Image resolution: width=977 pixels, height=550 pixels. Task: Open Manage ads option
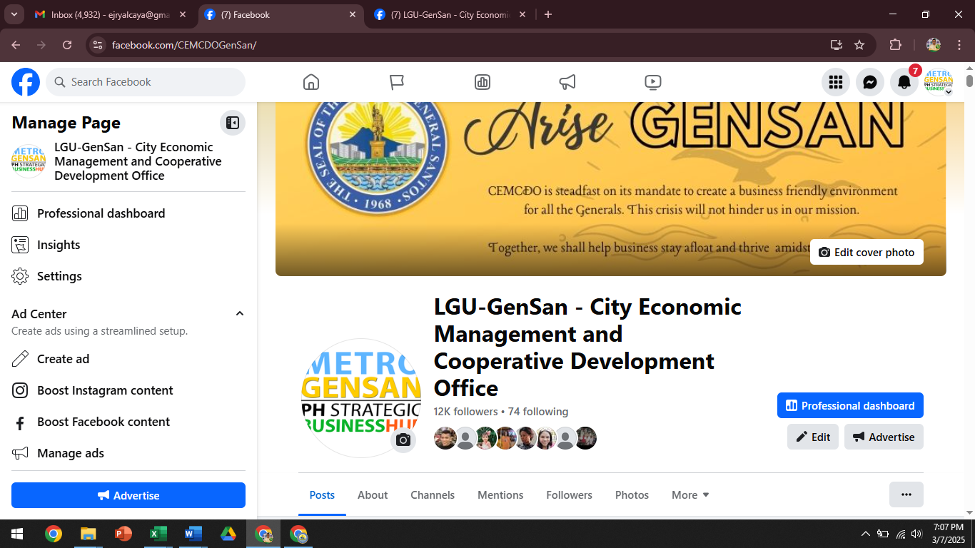click(x=128, y=453)
